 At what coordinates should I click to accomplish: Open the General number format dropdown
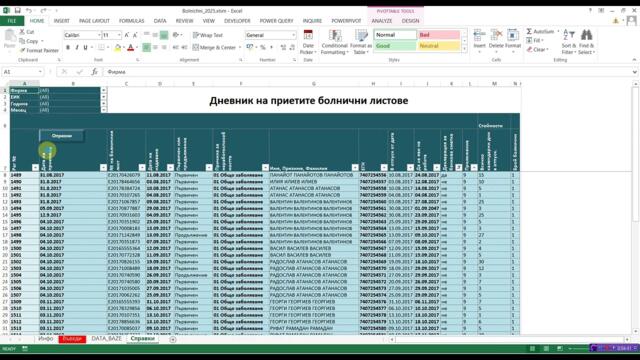[x=293, y=36]
